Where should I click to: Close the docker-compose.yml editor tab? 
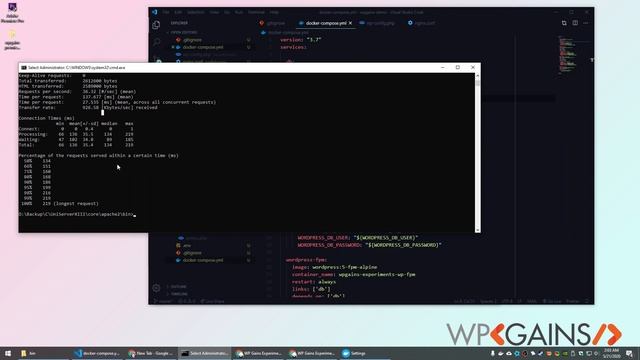point(350,23)
